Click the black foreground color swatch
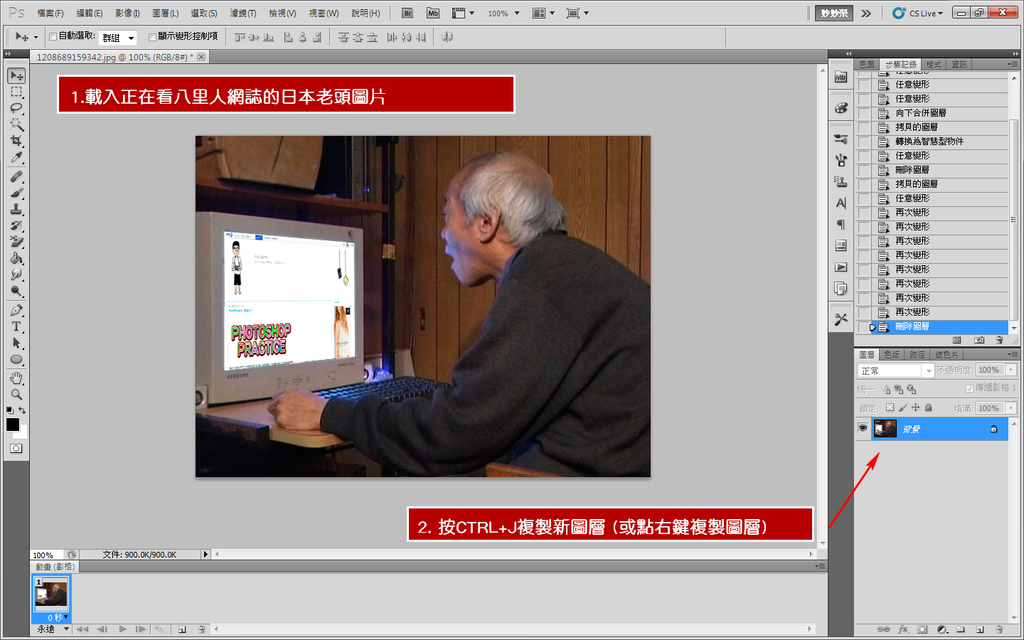1024x640 pixels. (x=13, y=424)
